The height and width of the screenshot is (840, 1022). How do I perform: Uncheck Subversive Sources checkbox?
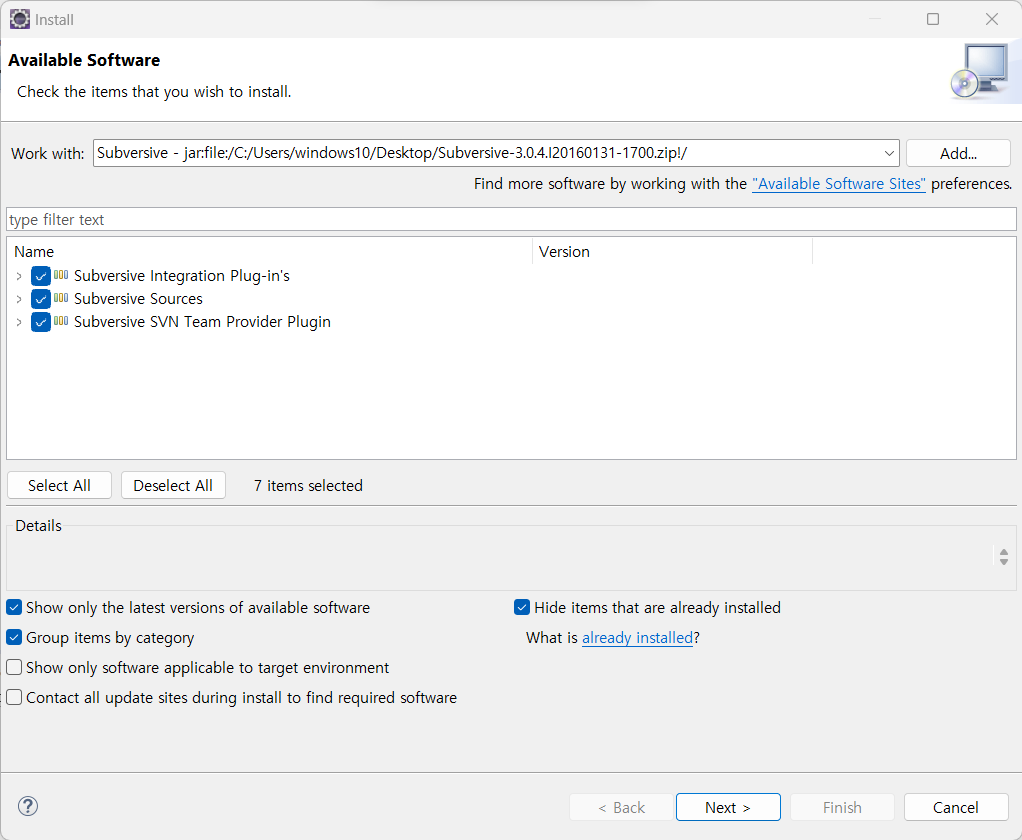point(40,299)
